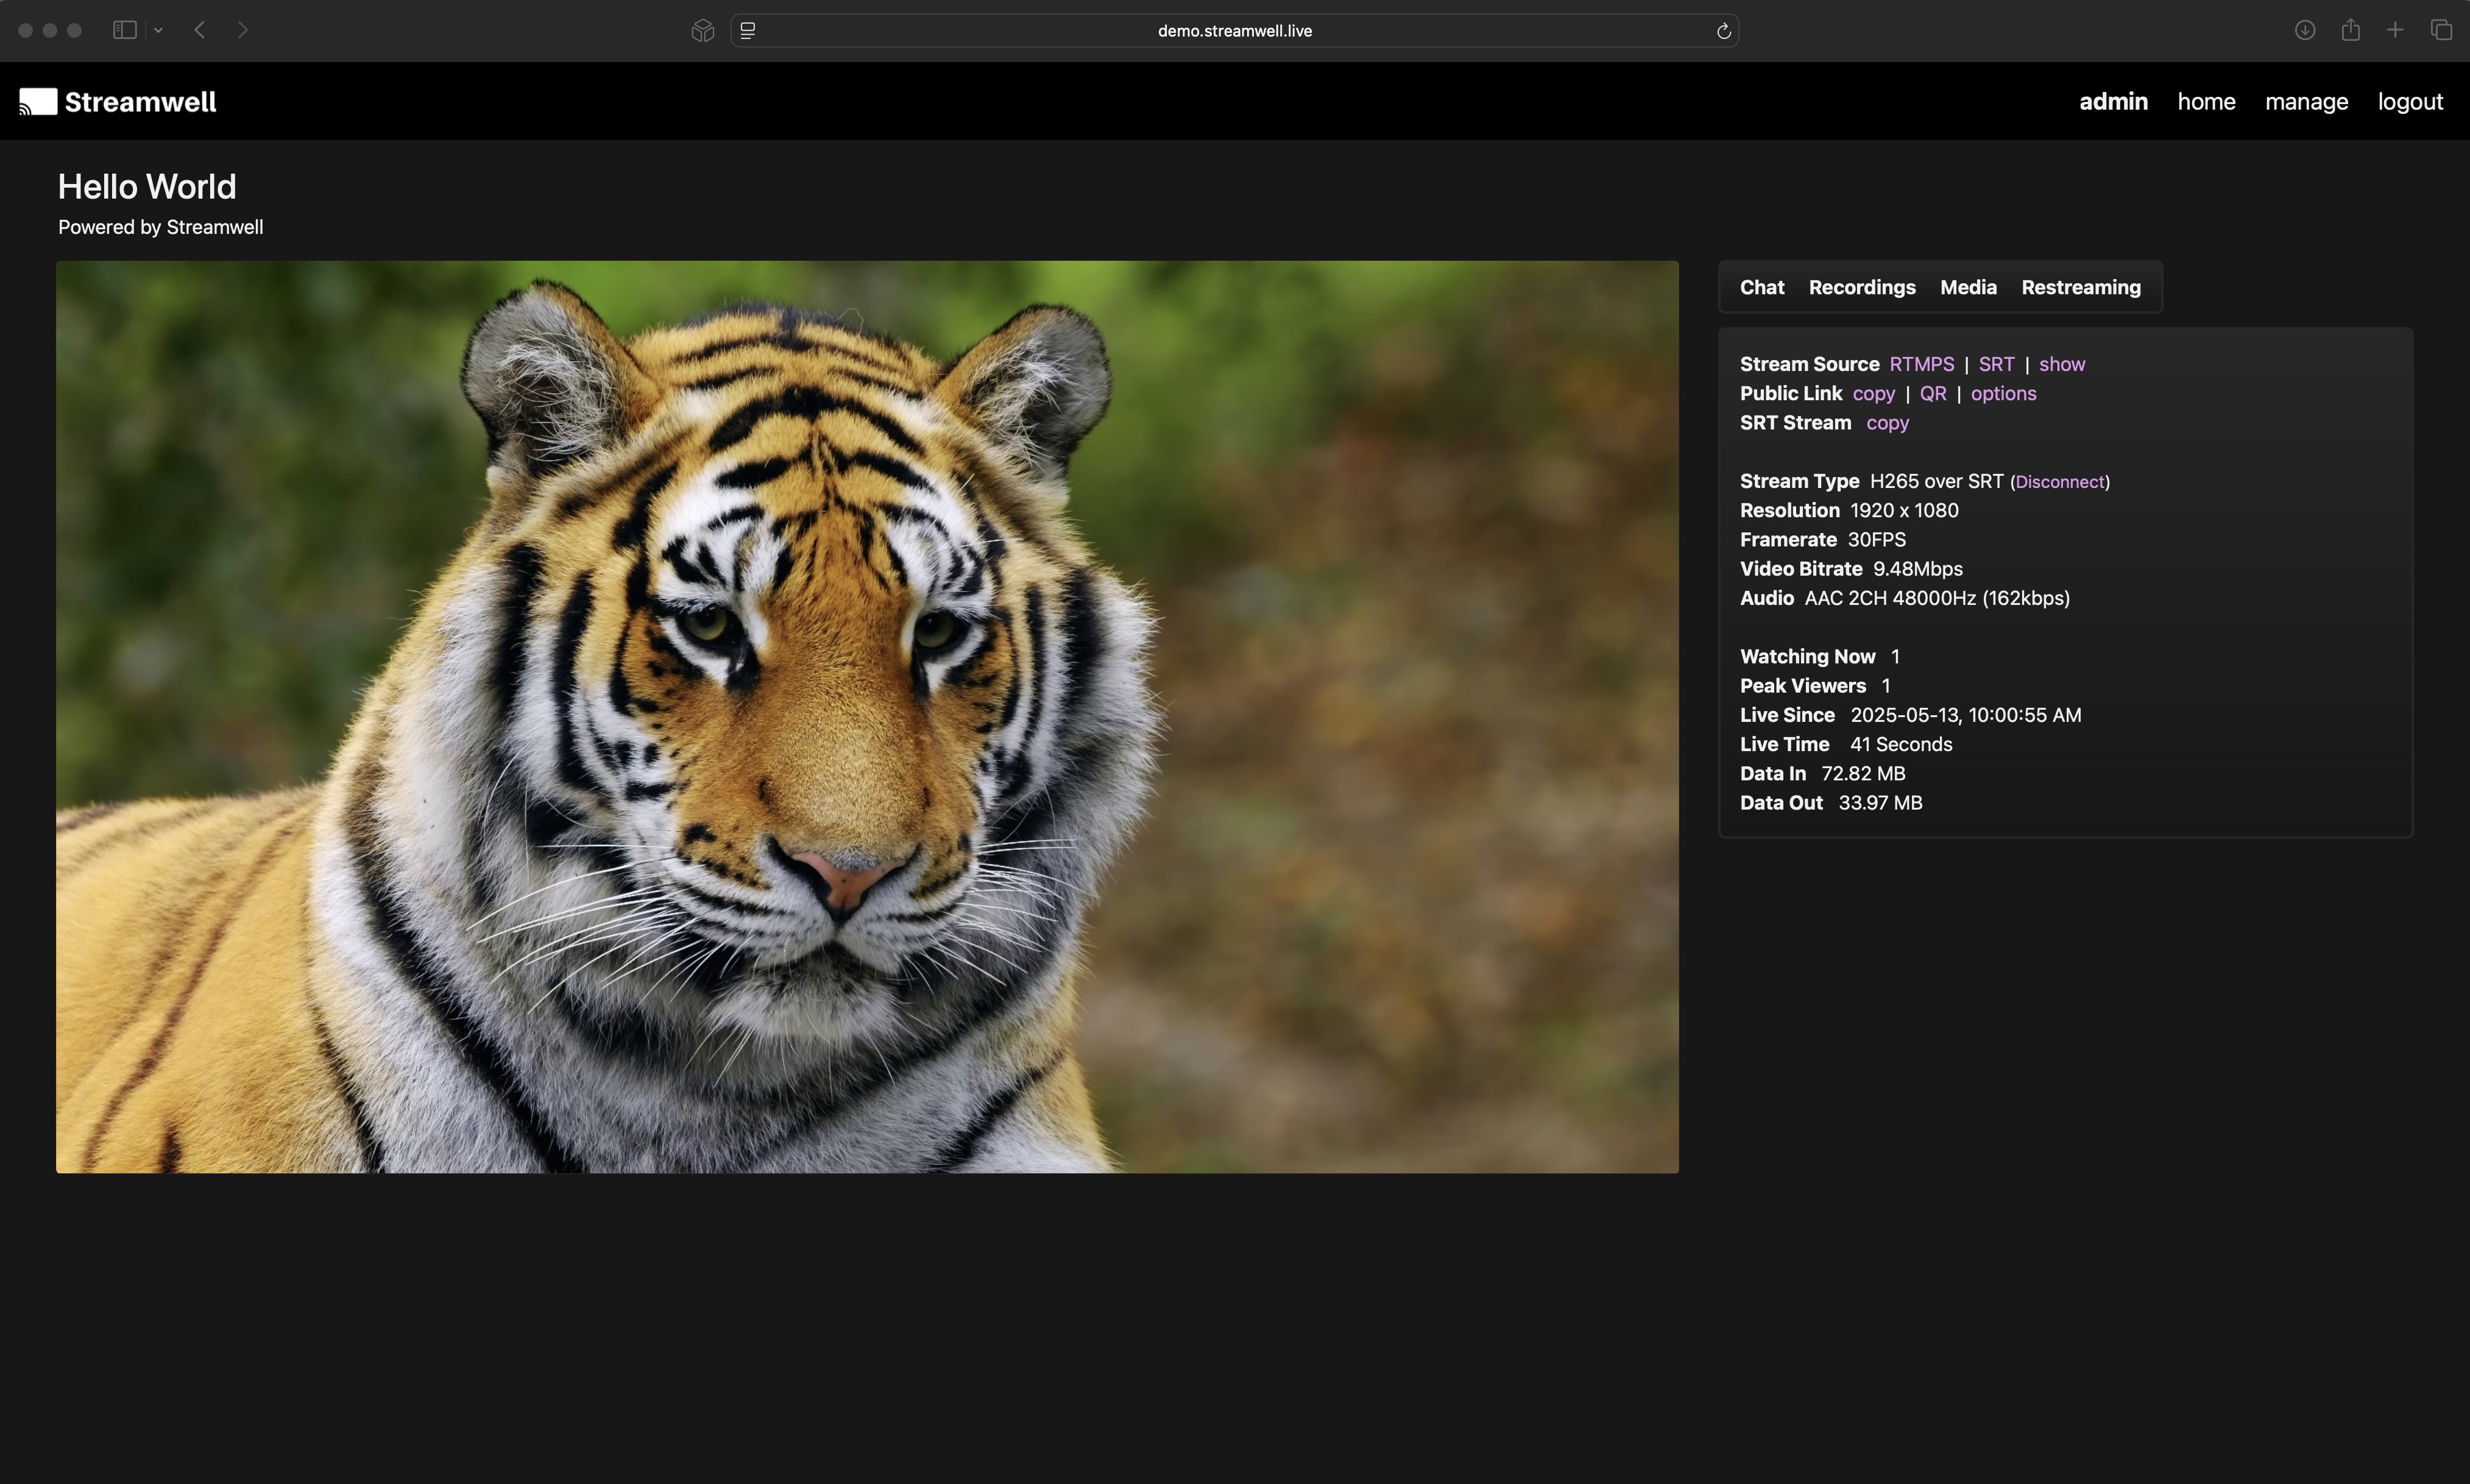Screen dimensions: 2470x1484
Task: Switch to the Recordings tab
Action: click(1861, 287)
